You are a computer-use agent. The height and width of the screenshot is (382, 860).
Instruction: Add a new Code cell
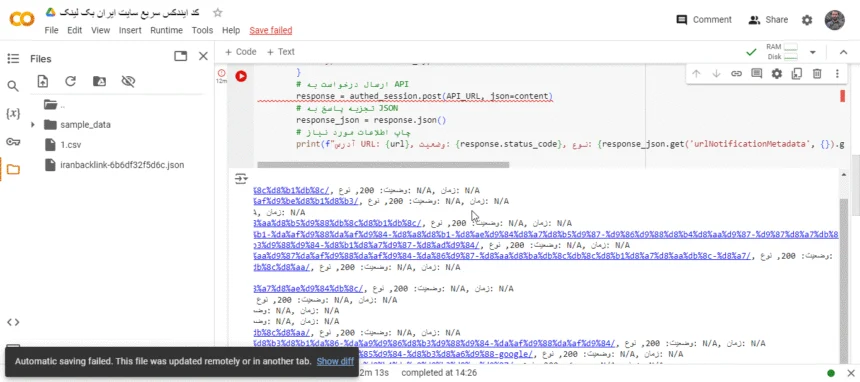tap(240, 52)
